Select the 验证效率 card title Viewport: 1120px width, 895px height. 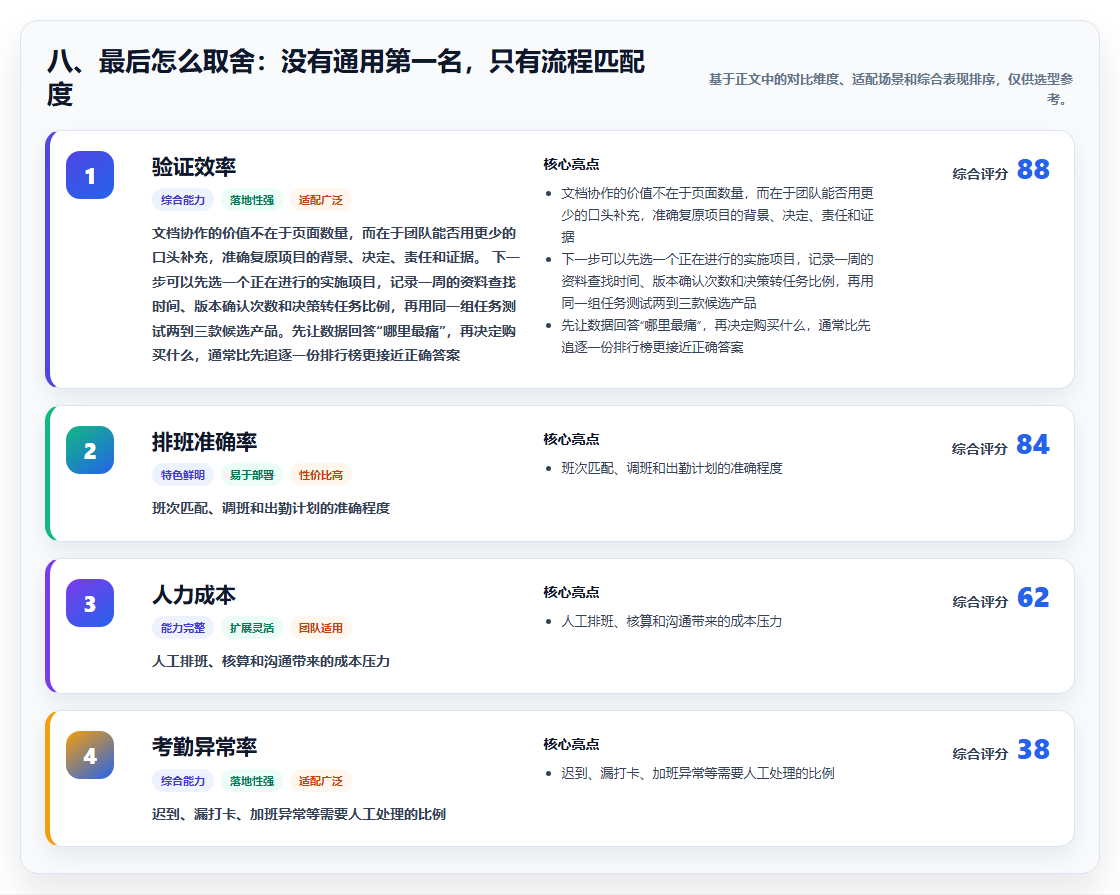click(194, 166)
